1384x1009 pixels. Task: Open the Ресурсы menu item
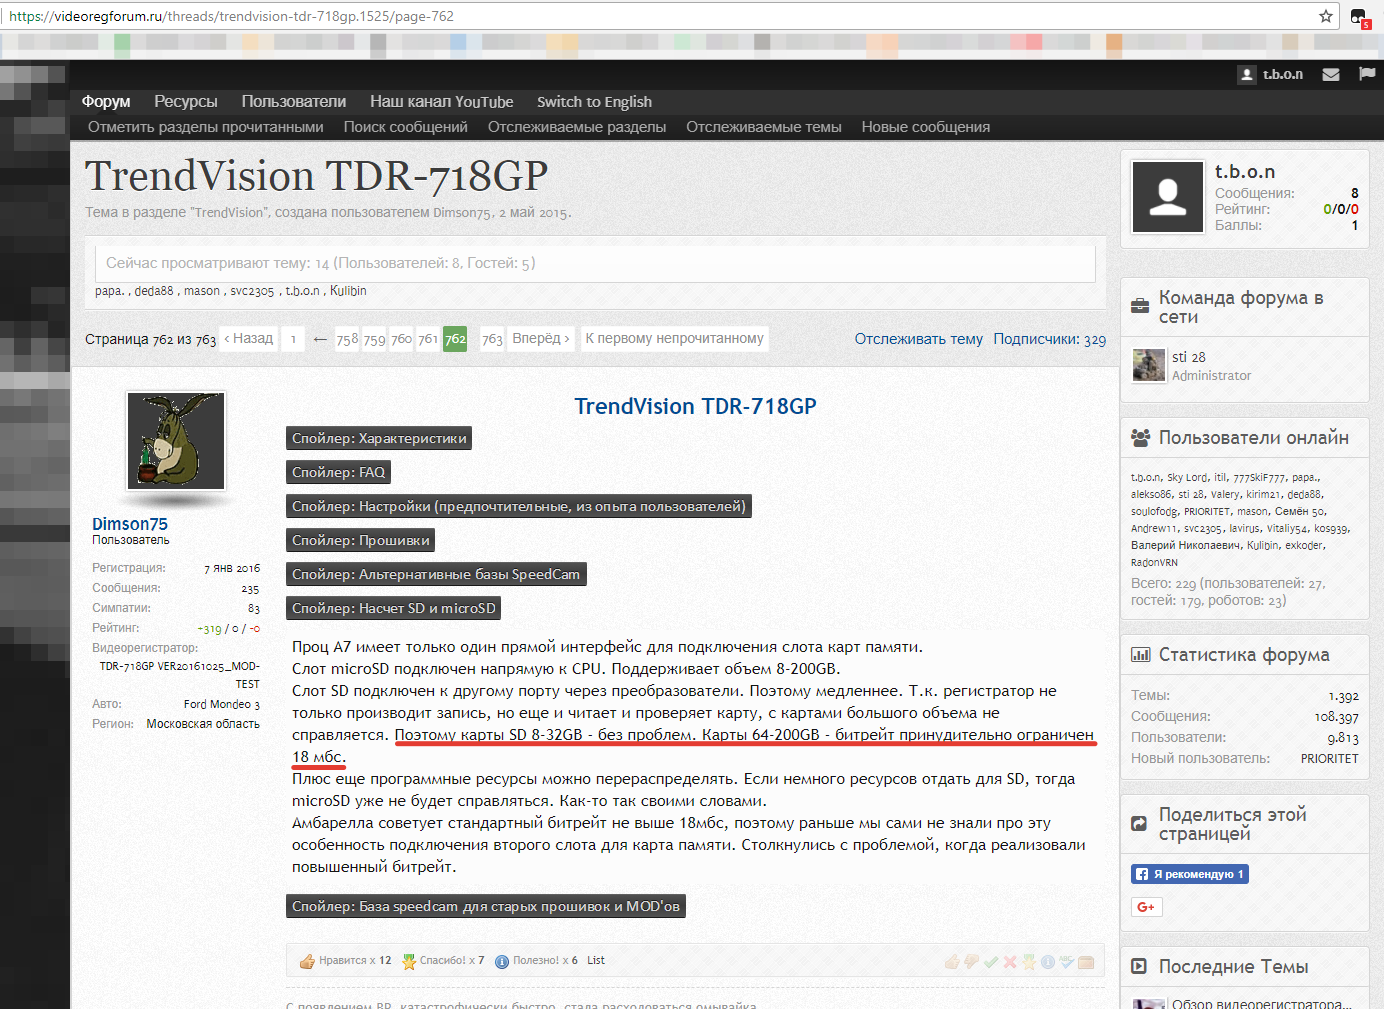(x=185, y=101)
